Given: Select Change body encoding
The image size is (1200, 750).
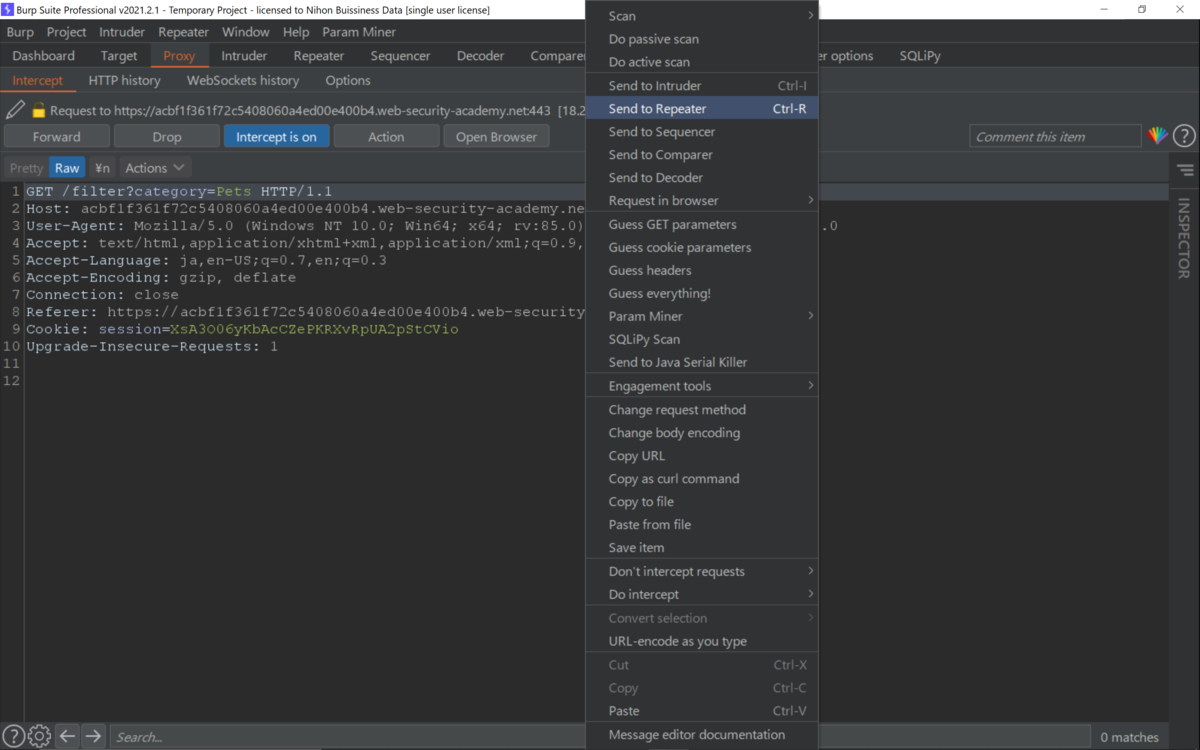Looking at the screenshot, I should [x=702, y=432].
